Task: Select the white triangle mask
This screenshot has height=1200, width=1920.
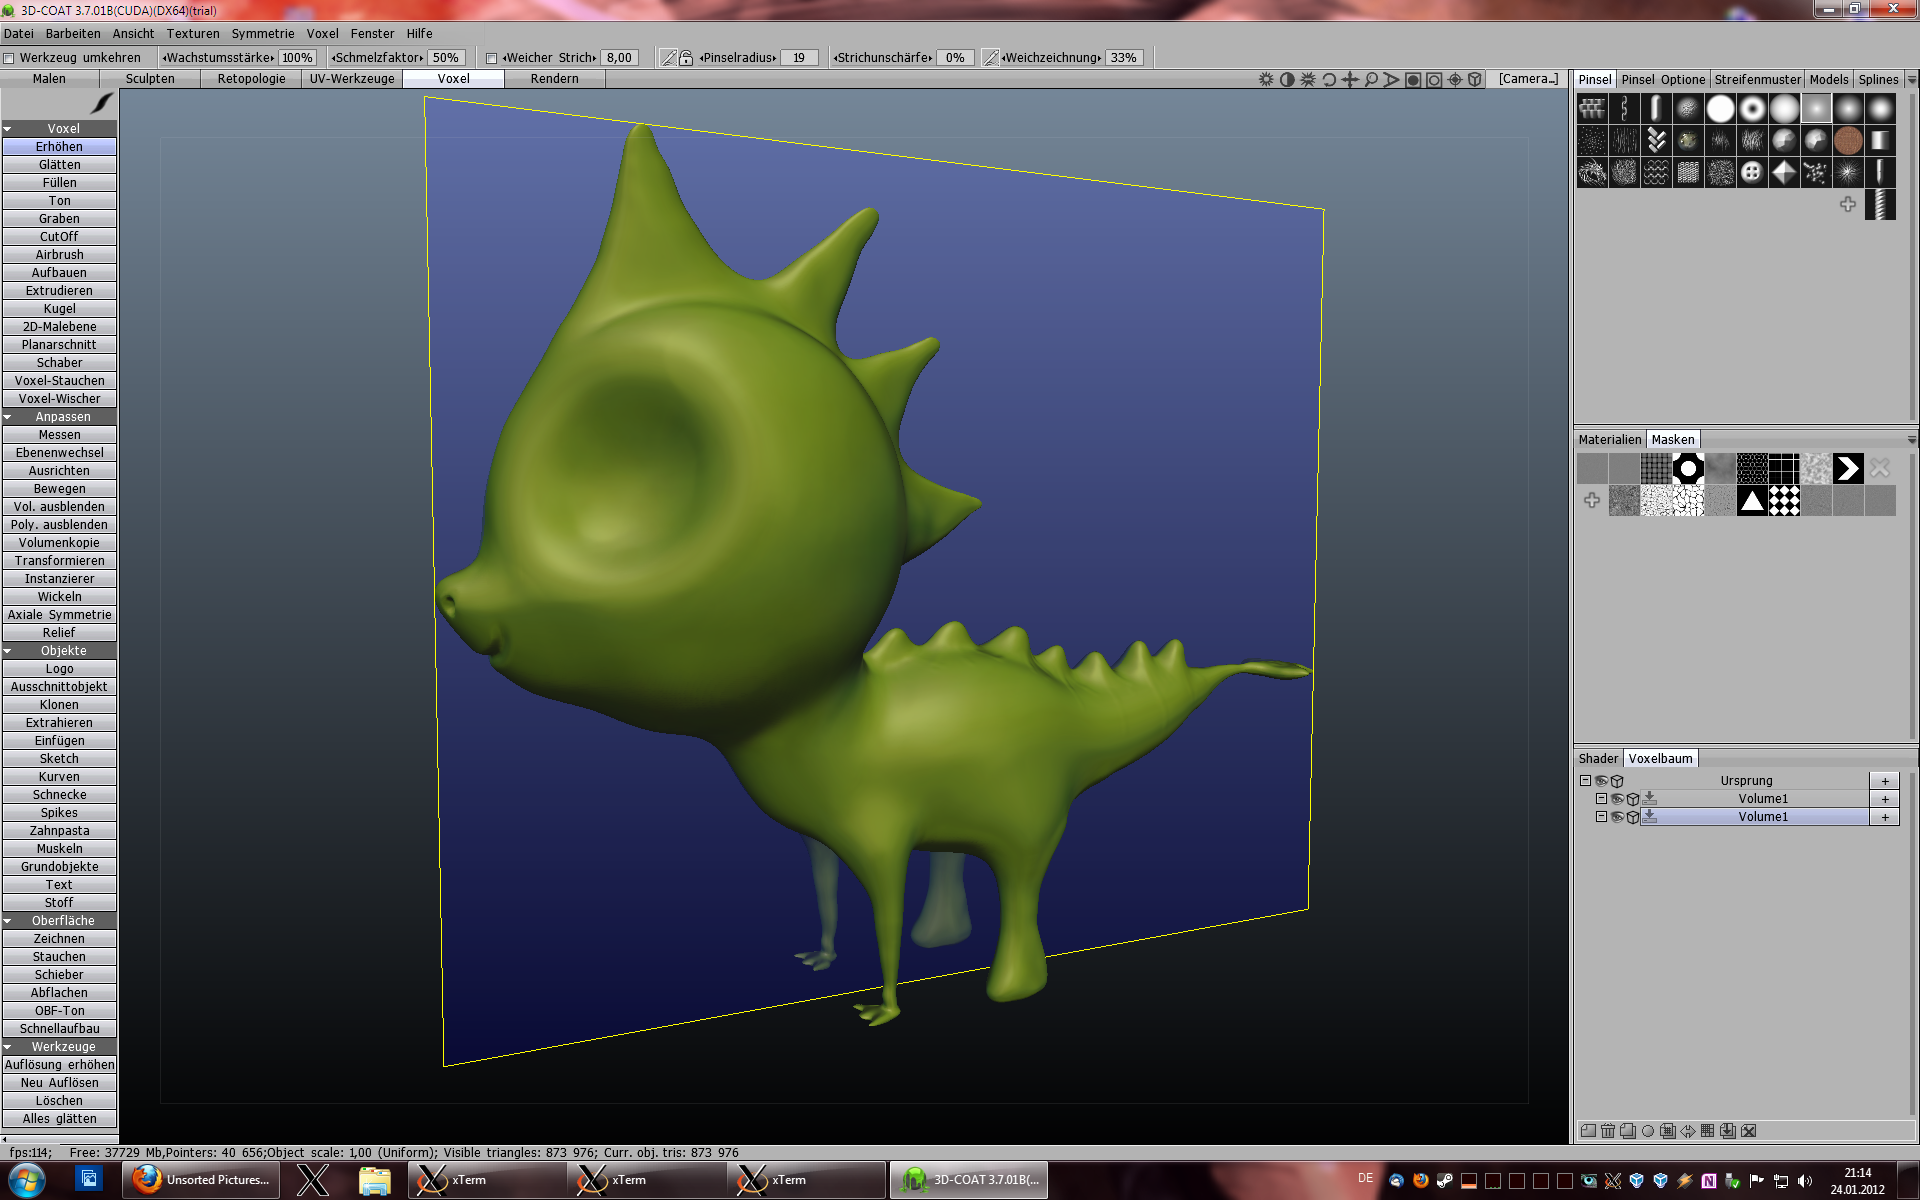Action: (x=1751, y=500)
